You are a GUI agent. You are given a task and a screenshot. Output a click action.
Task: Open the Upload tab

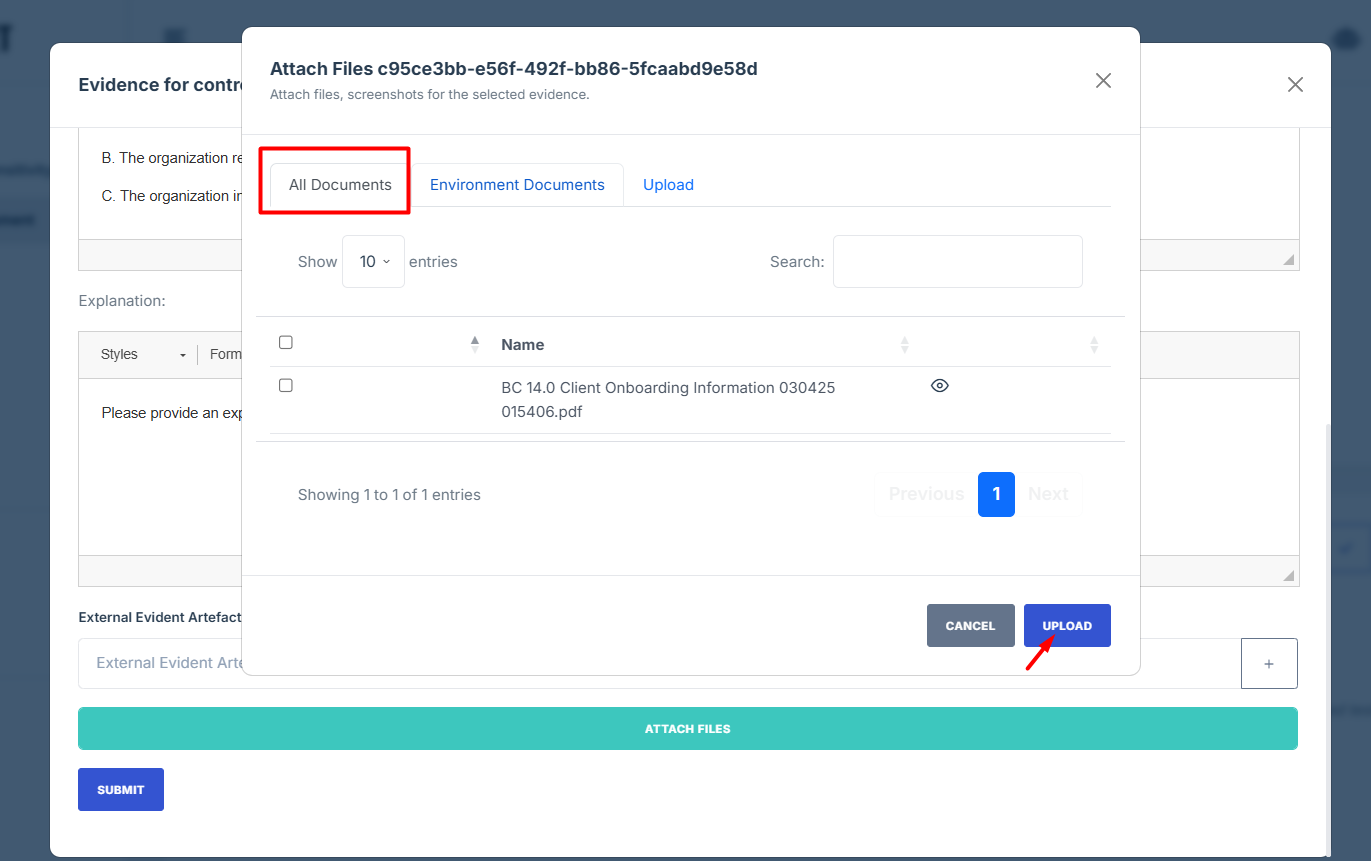(x=668, y=185)
